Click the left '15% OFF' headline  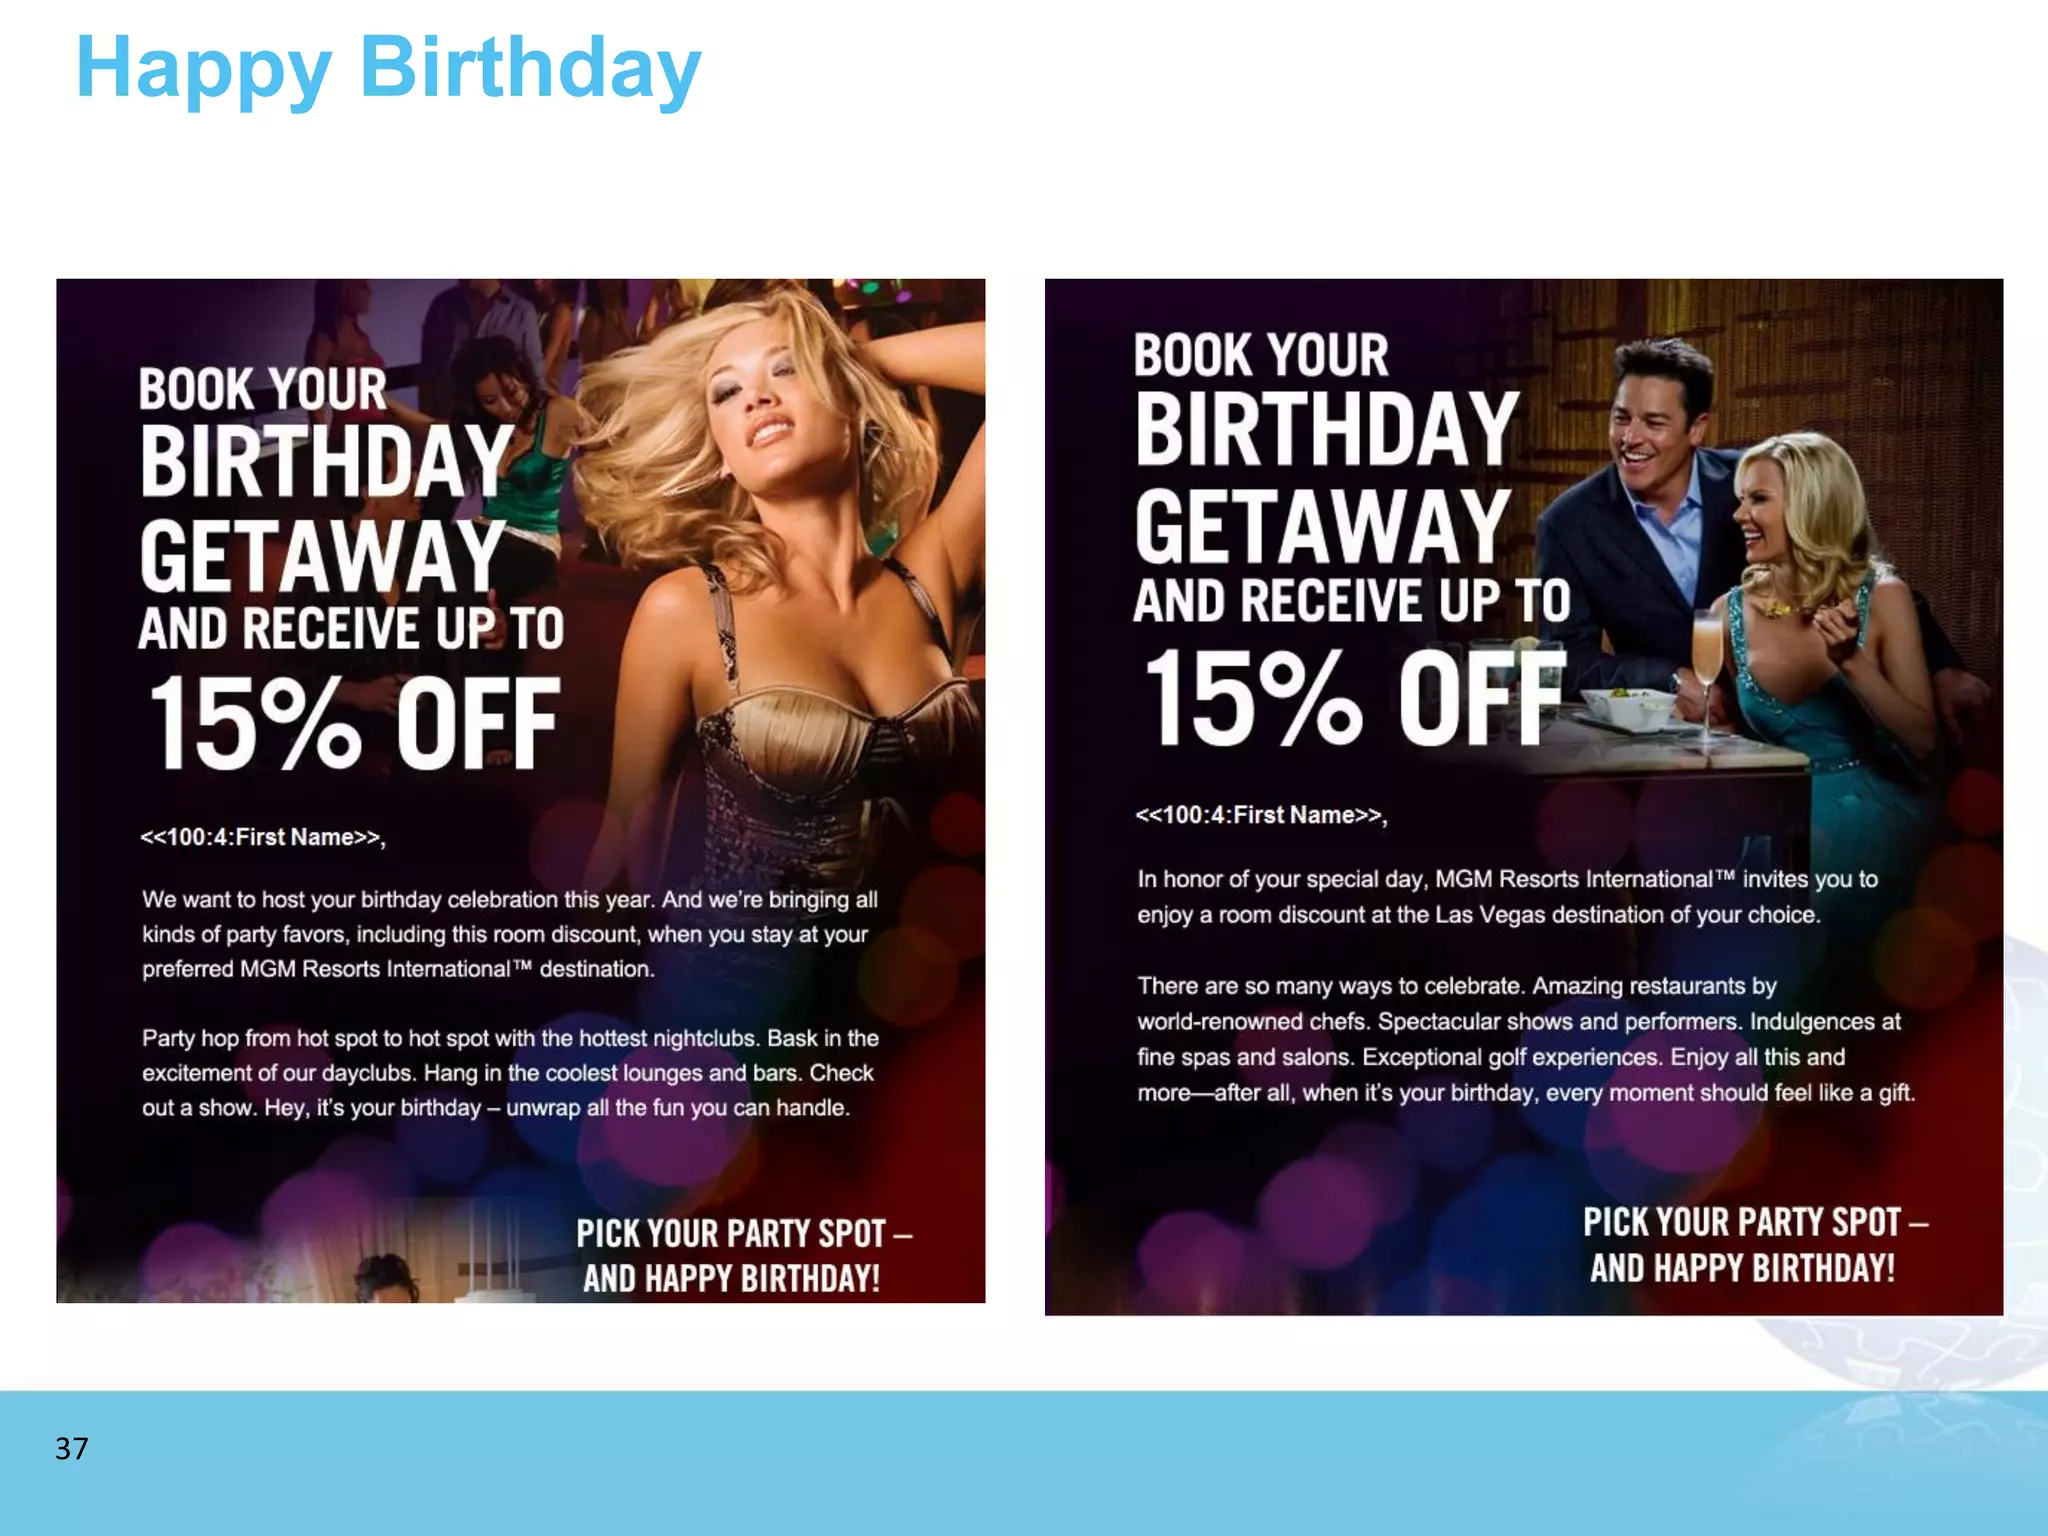point(354,723)
